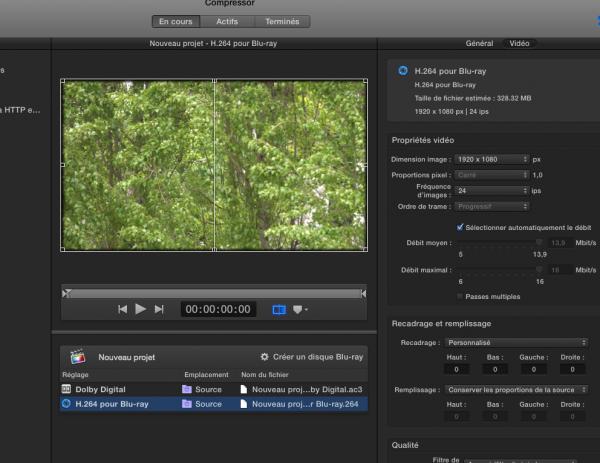Open the Terminés tab
Image resolution: width=600 pixels, height=463 pixels.
coord(282,21)
